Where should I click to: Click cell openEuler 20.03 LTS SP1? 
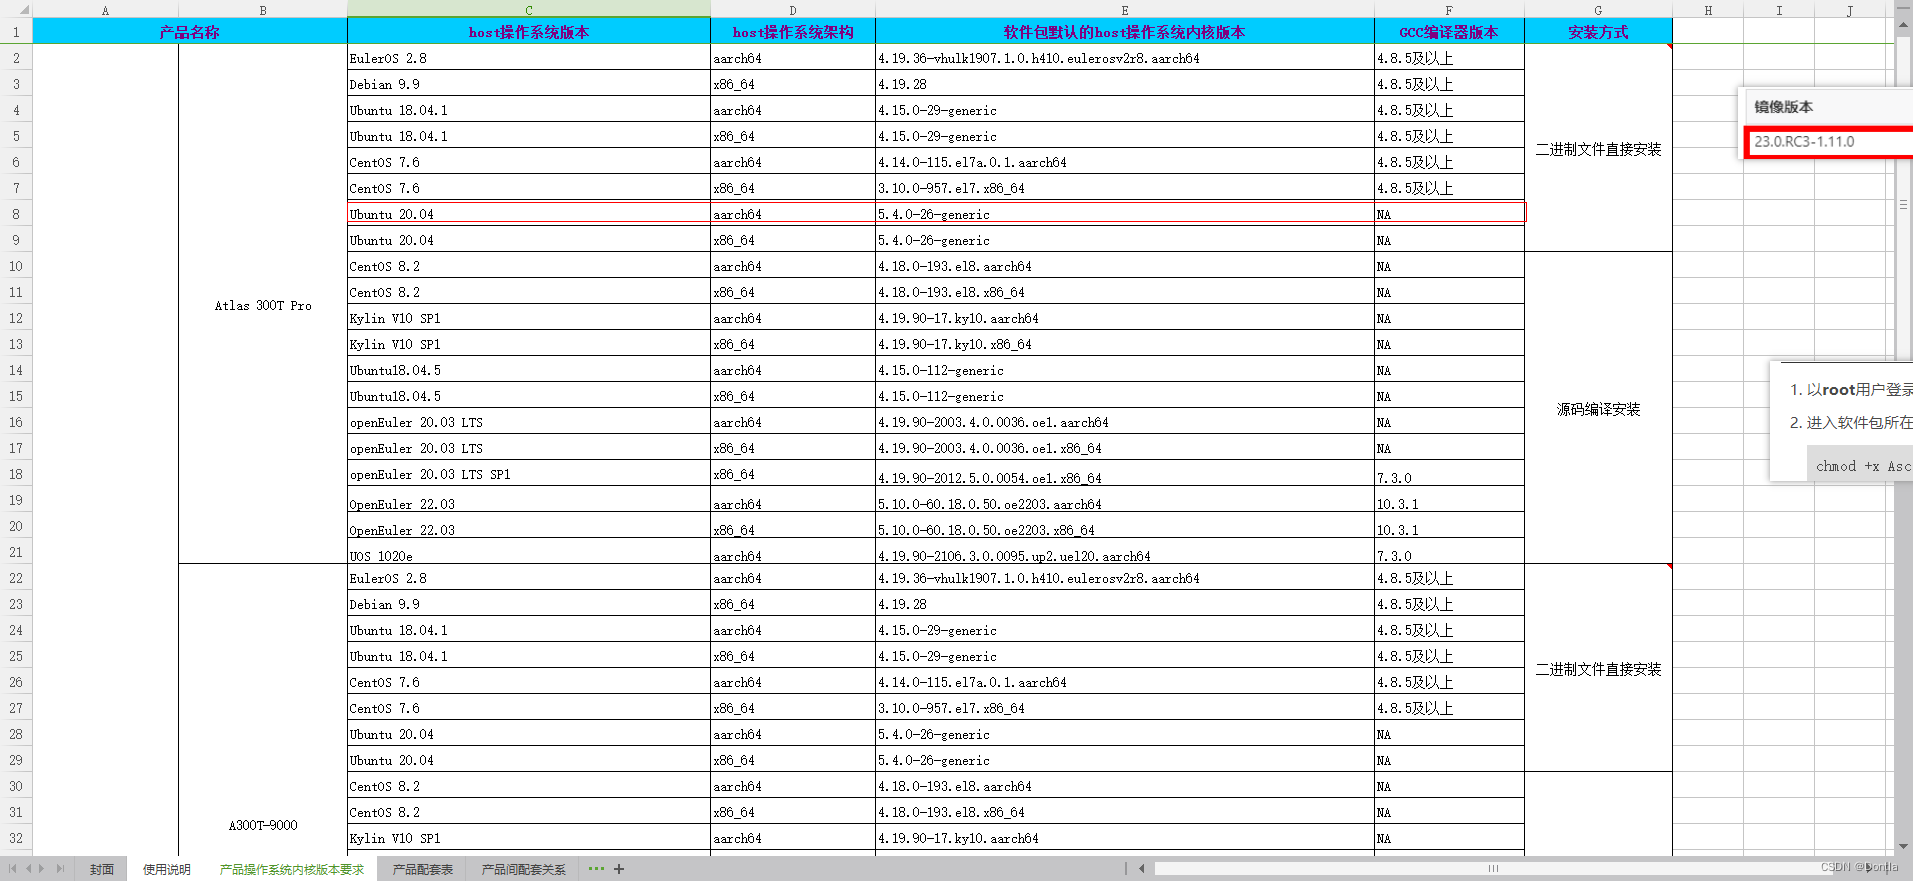[529, 474]
